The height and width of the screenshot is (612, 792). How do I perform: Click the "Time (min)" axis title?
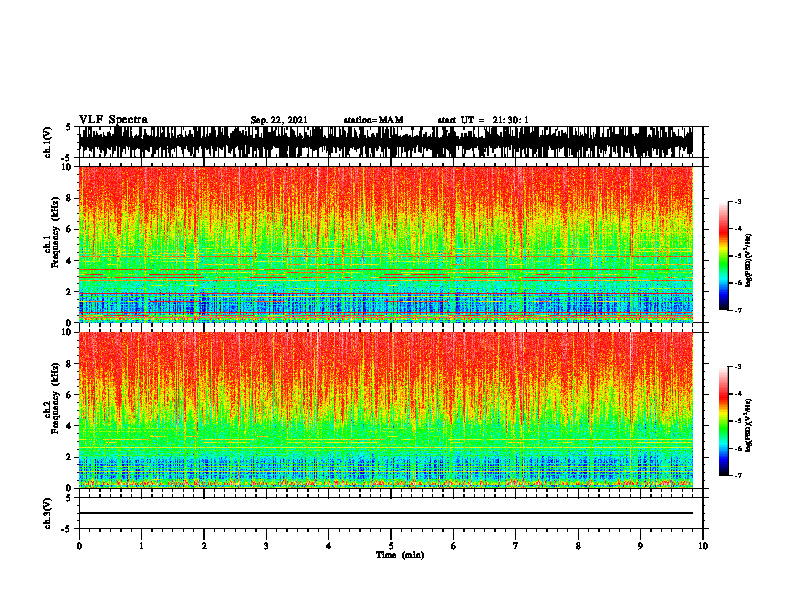pos(400,555)
